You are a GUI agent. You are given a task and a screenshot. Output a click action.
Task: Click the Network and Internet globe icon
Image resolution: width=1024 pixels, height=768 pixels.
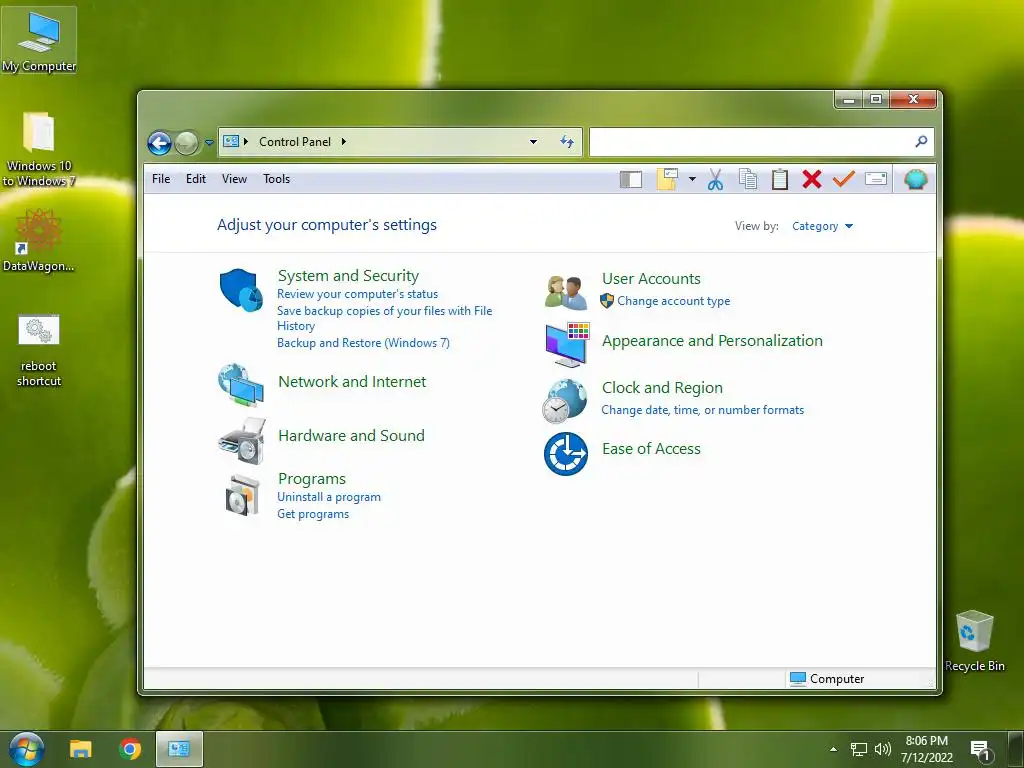click(241, 385)
